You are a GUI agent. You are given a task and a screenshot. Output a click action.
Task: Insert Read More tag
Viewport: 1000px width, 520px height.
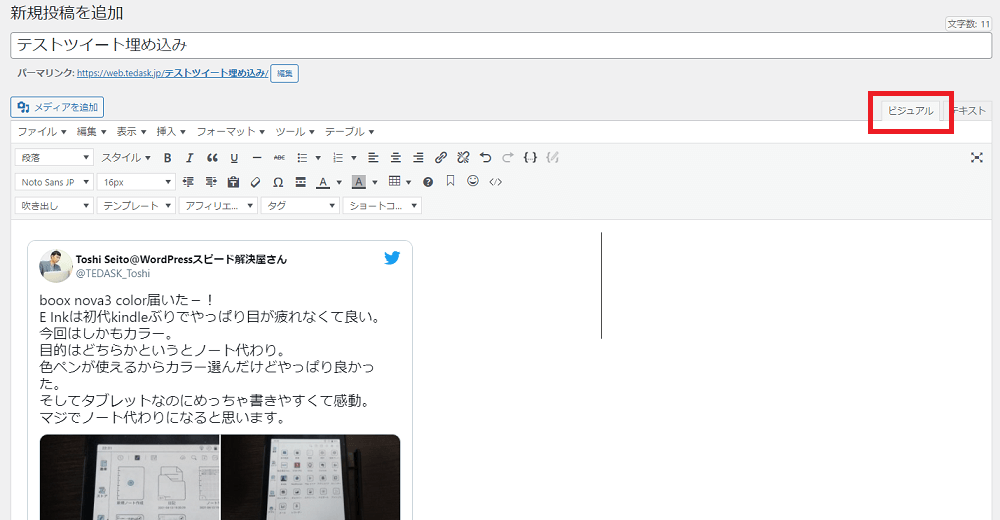300,182
